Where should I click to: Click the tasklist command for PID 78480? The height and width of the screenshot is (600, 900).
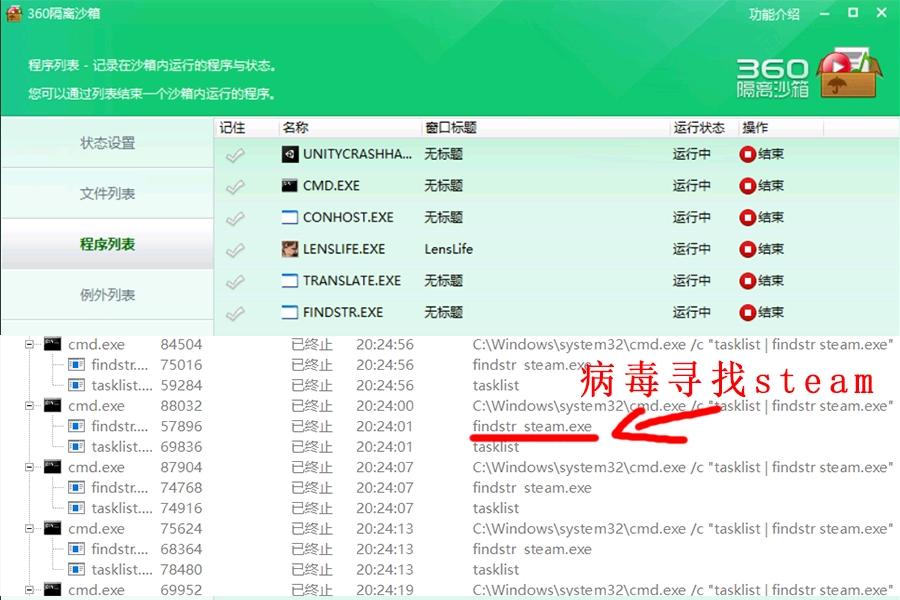(496, 569)
